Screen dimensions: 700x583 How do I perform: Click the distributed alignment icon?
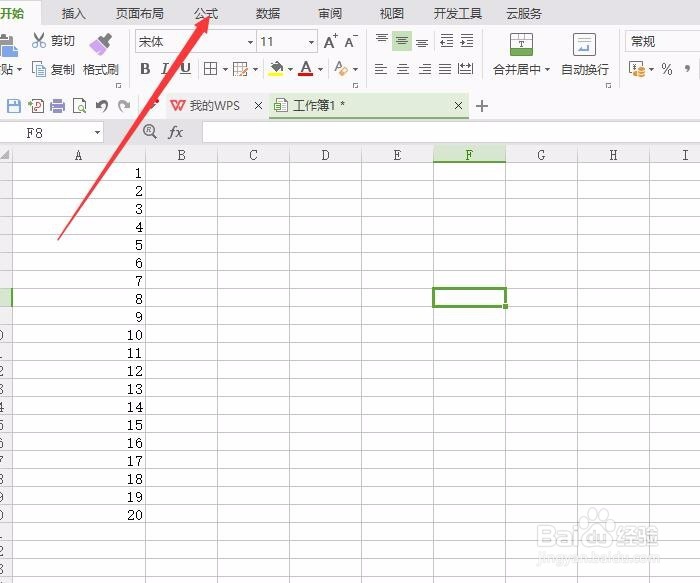click(x=465, y=69)
